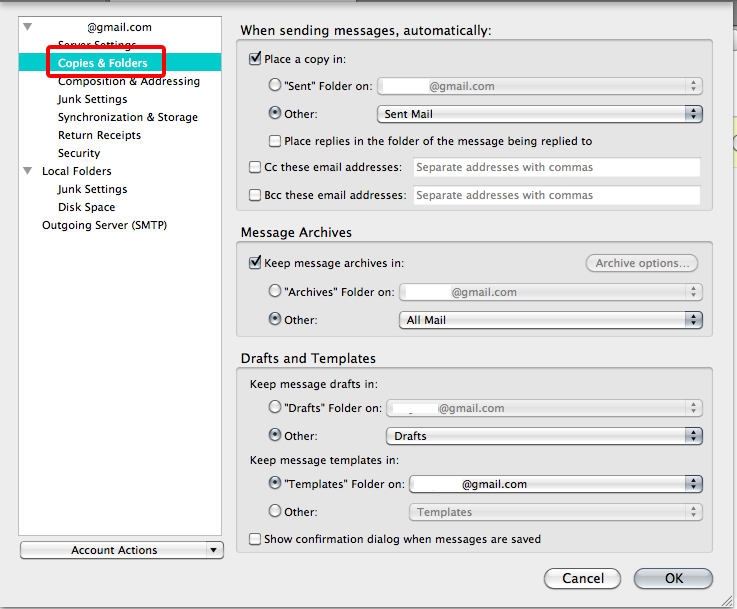This screenshot has height=609, width=737.
Task: Click OK to save settings
Action: [x=673, y=578]
